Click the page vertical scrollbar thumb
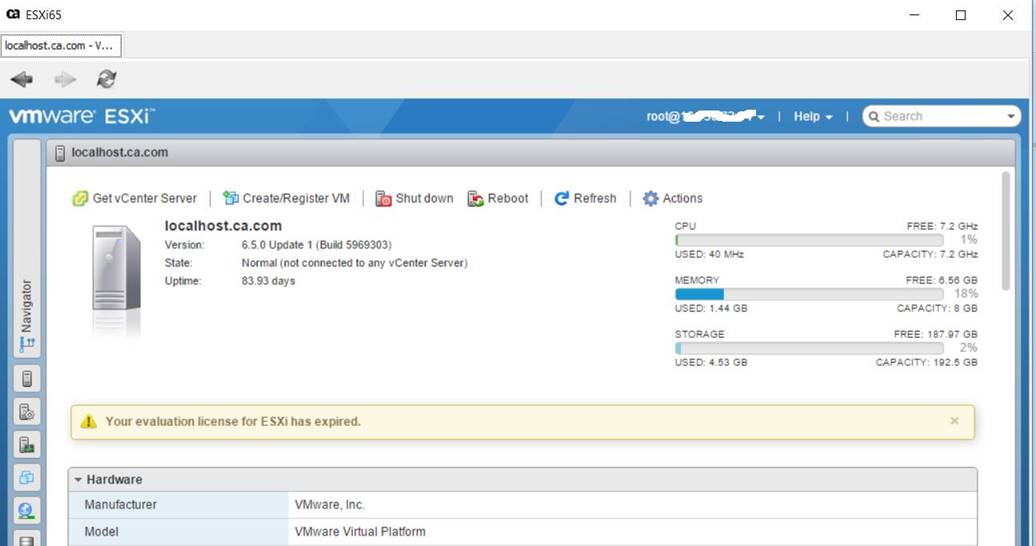 1006,231
